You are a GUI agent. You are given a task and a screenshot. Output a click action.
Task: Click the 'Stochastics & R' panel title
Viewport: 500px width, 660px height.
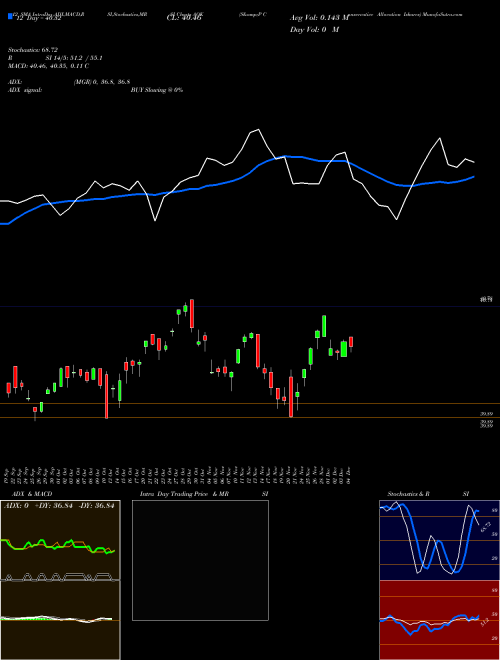point(408,494)
